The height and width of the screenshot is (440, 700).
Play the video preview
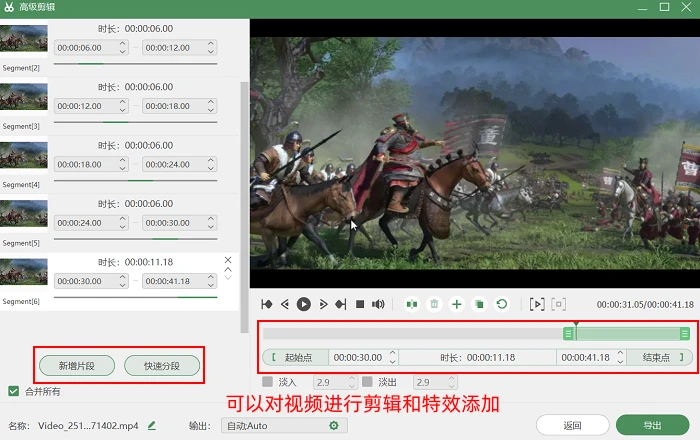point(304,304)
